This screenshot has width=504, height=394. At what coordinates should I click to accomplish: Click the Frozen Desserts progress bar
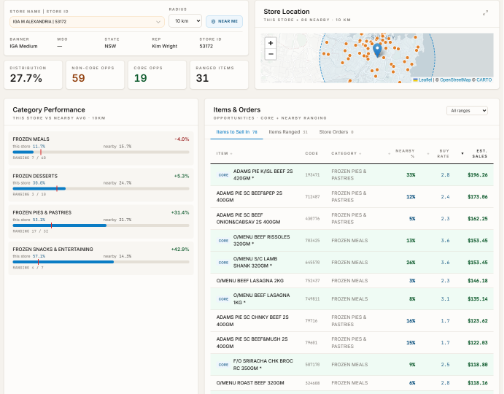coord(101,189)
